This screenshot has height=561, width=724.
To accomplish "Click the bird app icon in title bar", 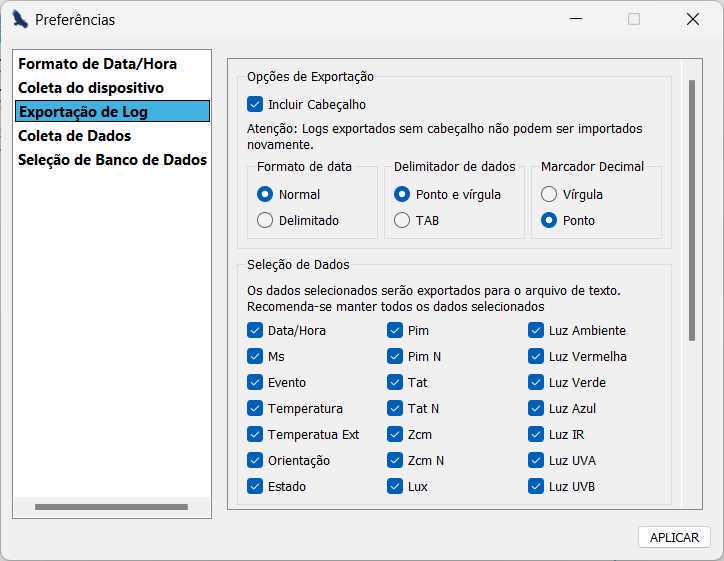I will coord(20,19).
